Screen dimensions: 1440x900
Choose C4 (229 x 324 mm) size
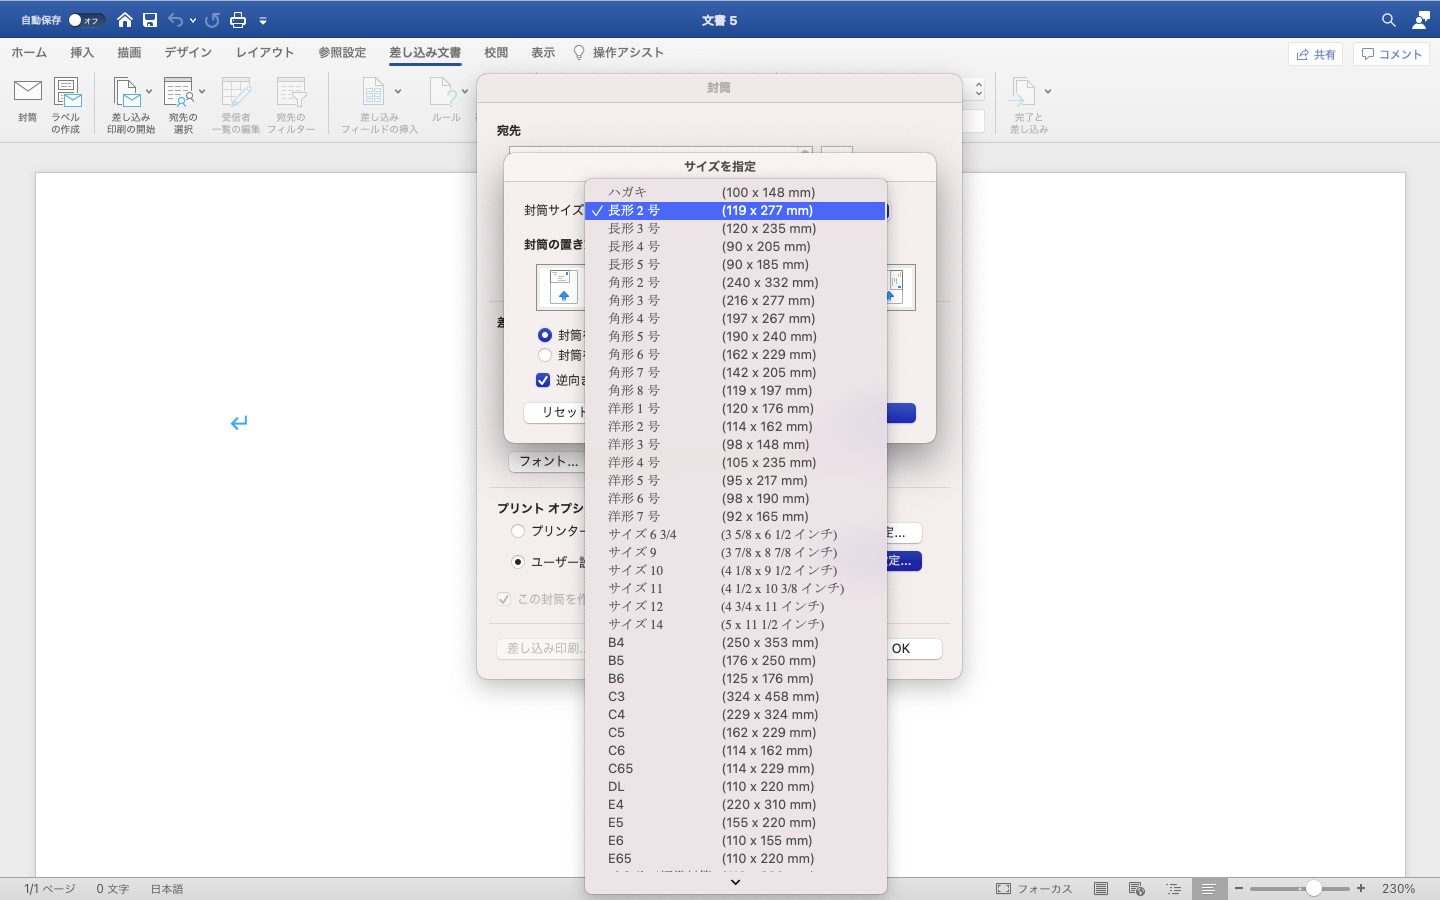(x=736, y=714)
